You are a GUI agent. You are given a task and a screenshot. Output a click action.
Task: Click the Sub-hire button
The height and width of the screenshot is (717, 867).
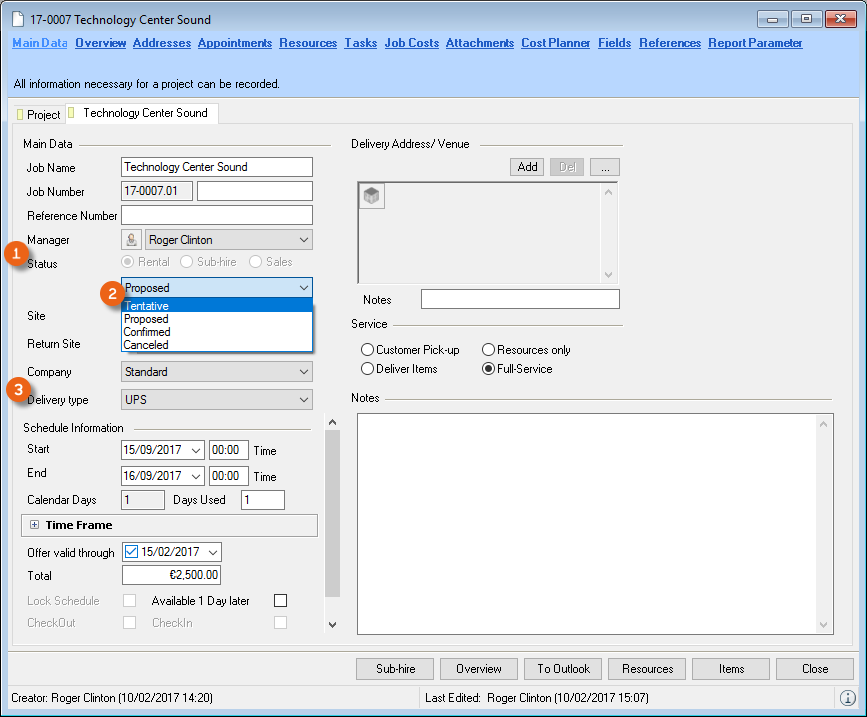tap(396, 669)
